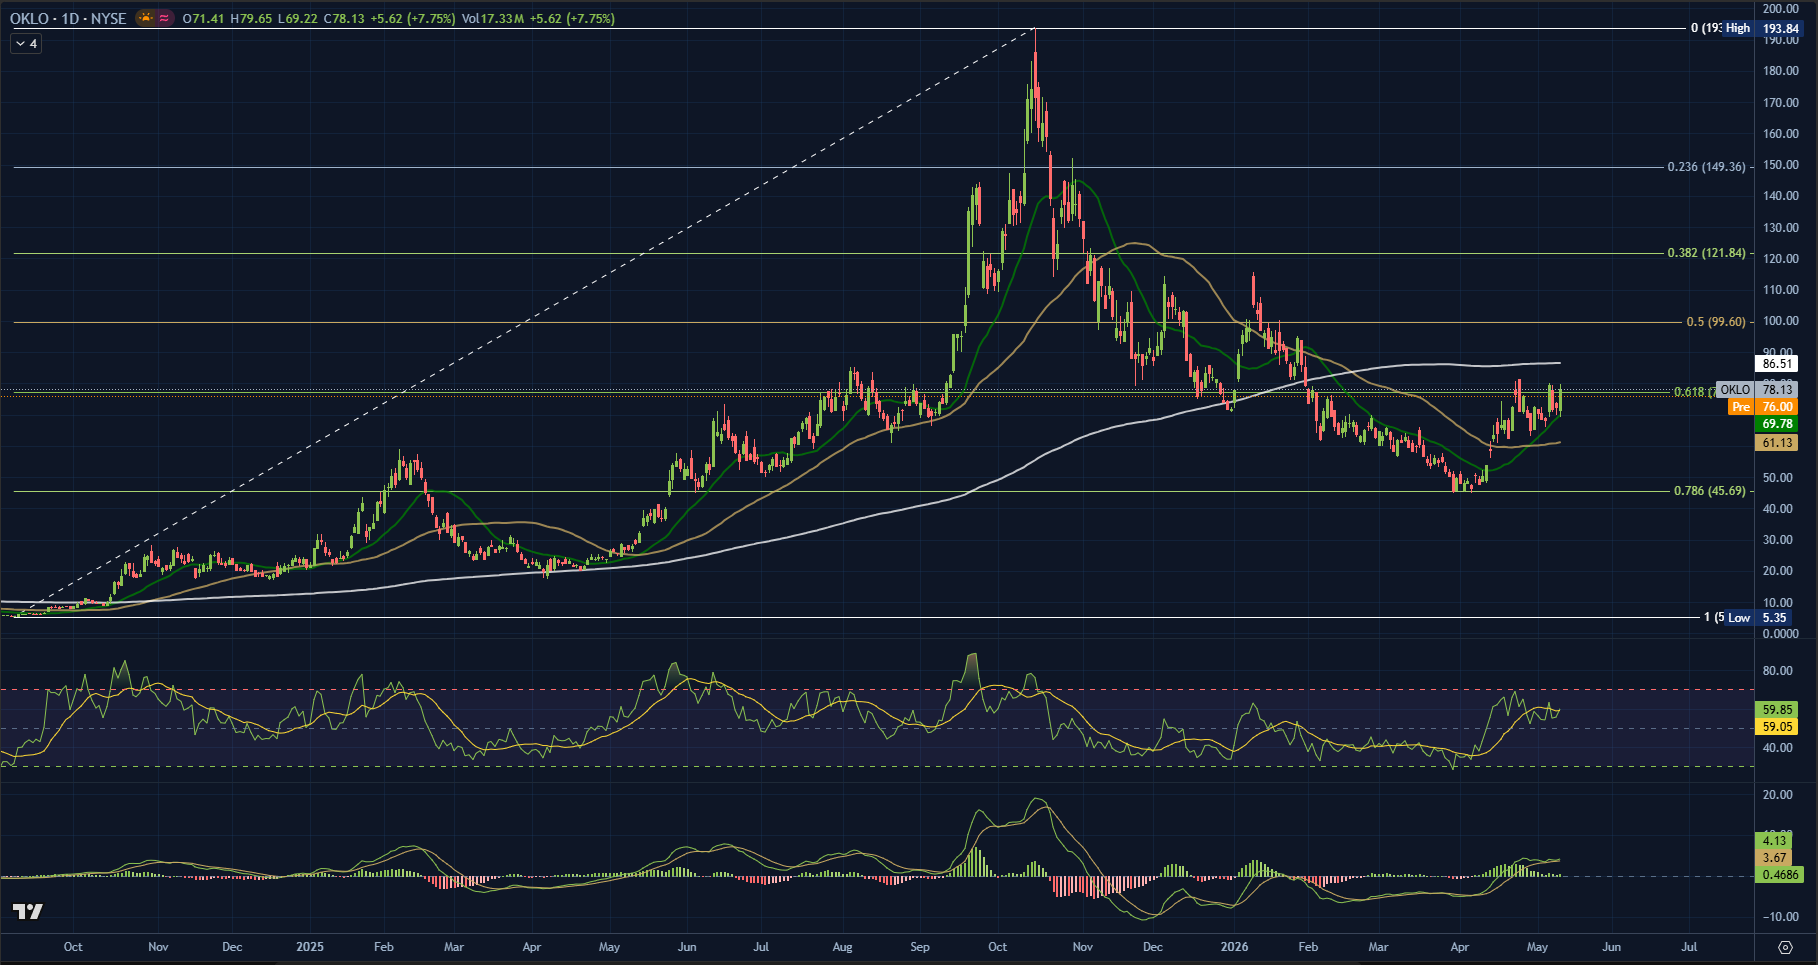Click the C78.13 close value

tap(343, 19)
